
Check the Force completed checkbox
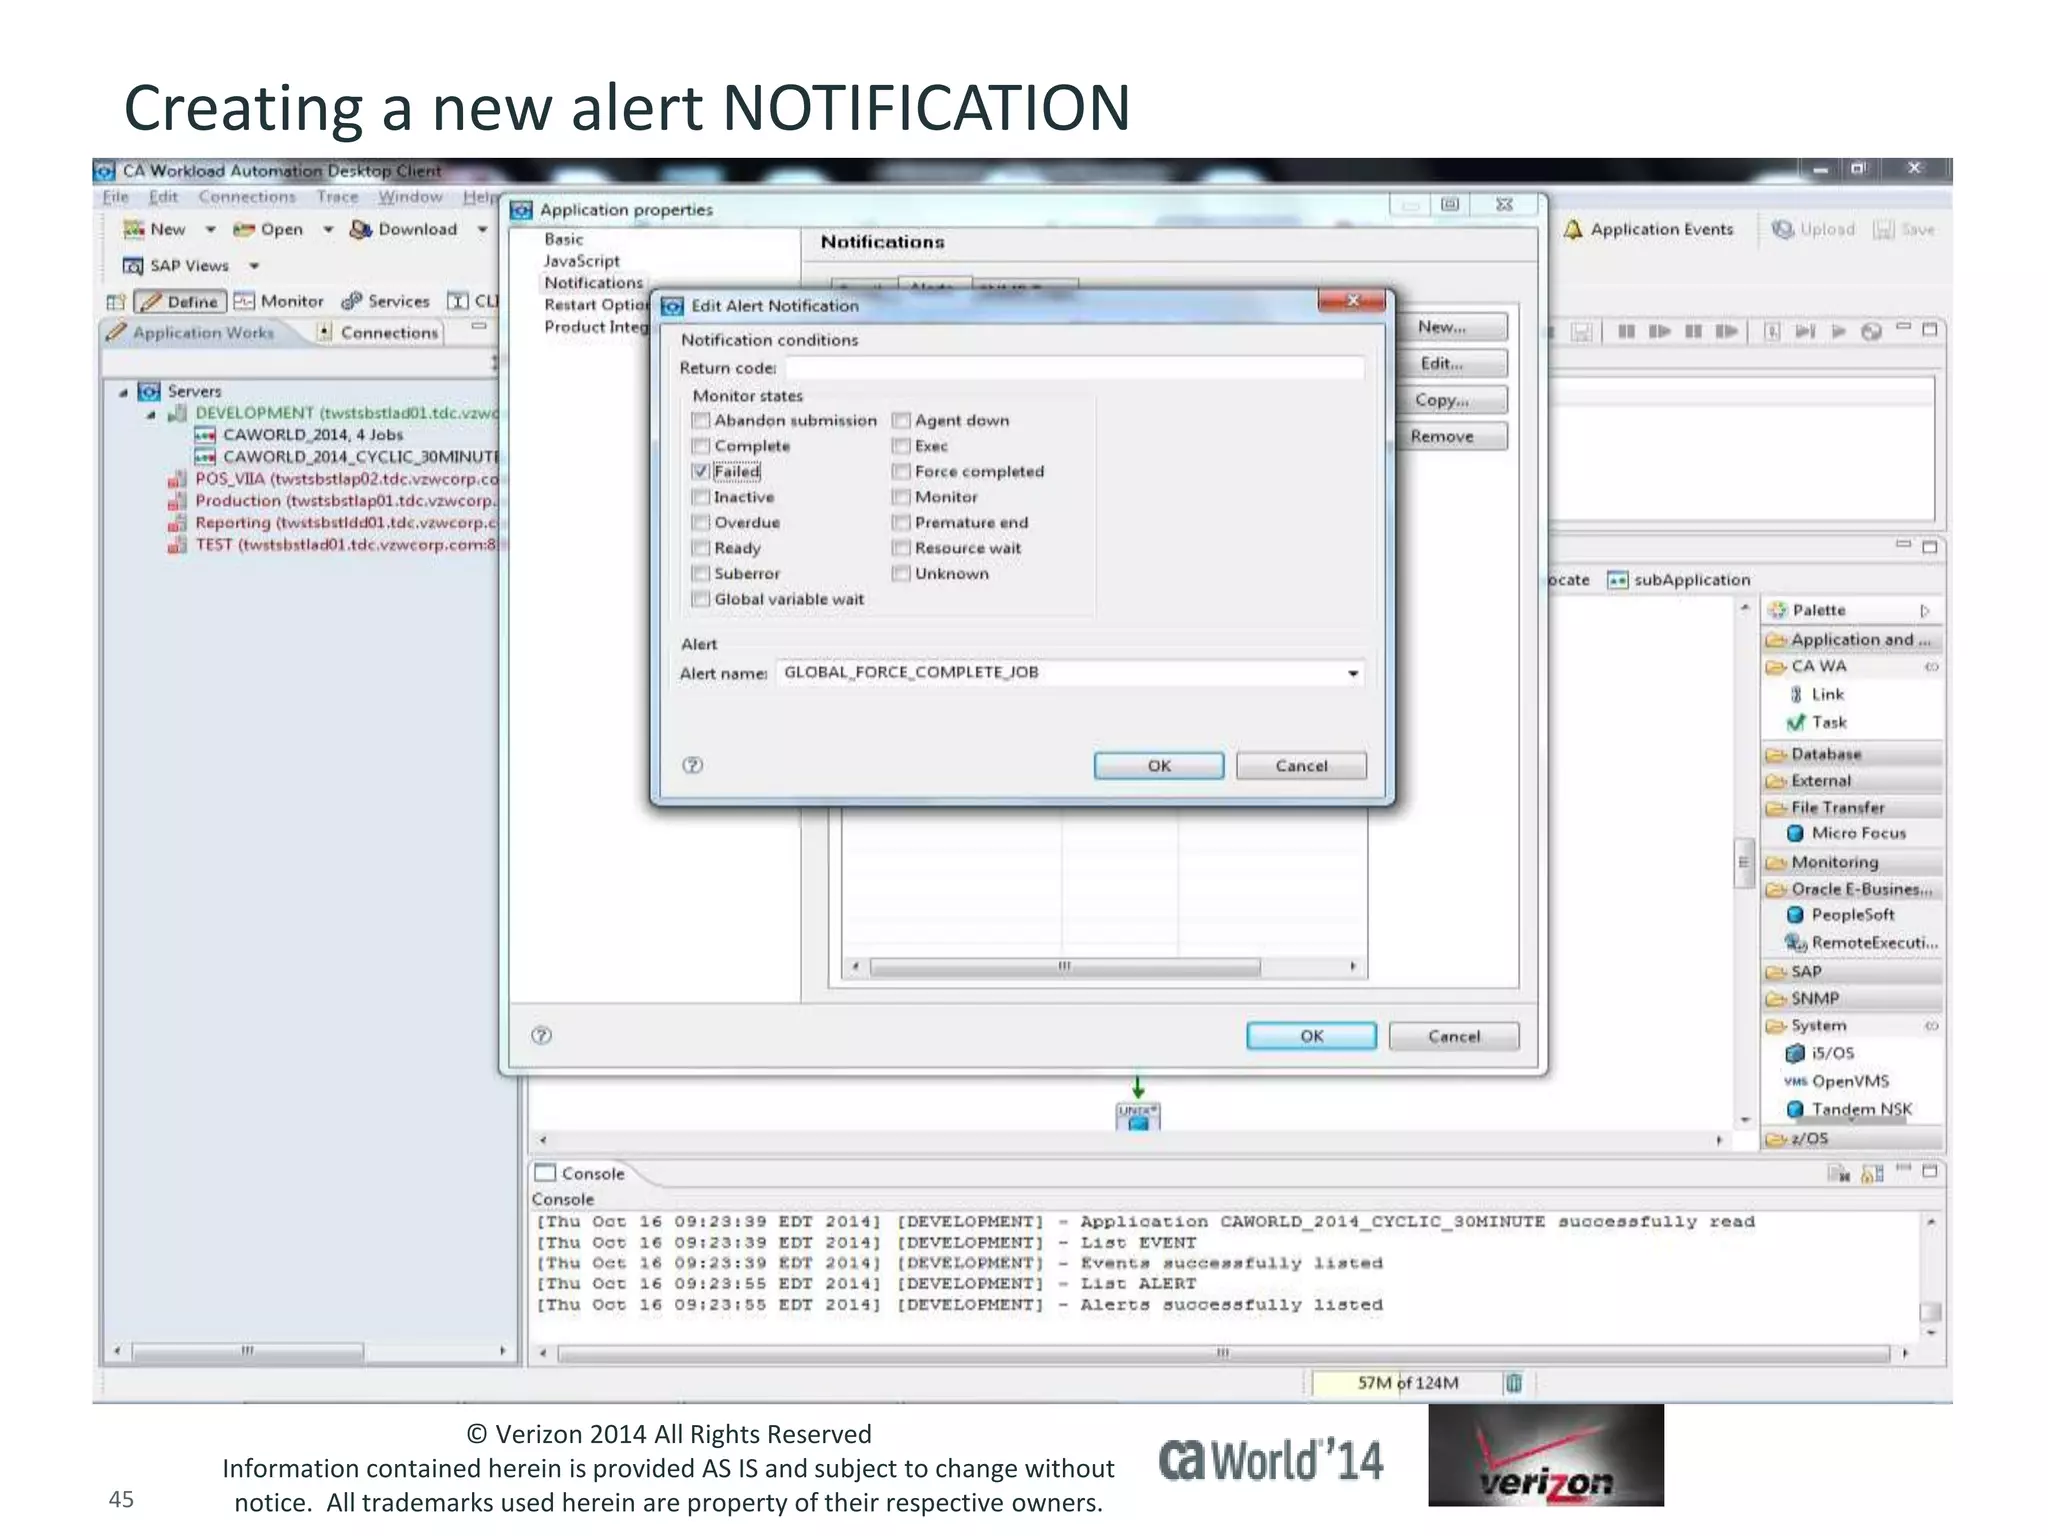(902, 472)
